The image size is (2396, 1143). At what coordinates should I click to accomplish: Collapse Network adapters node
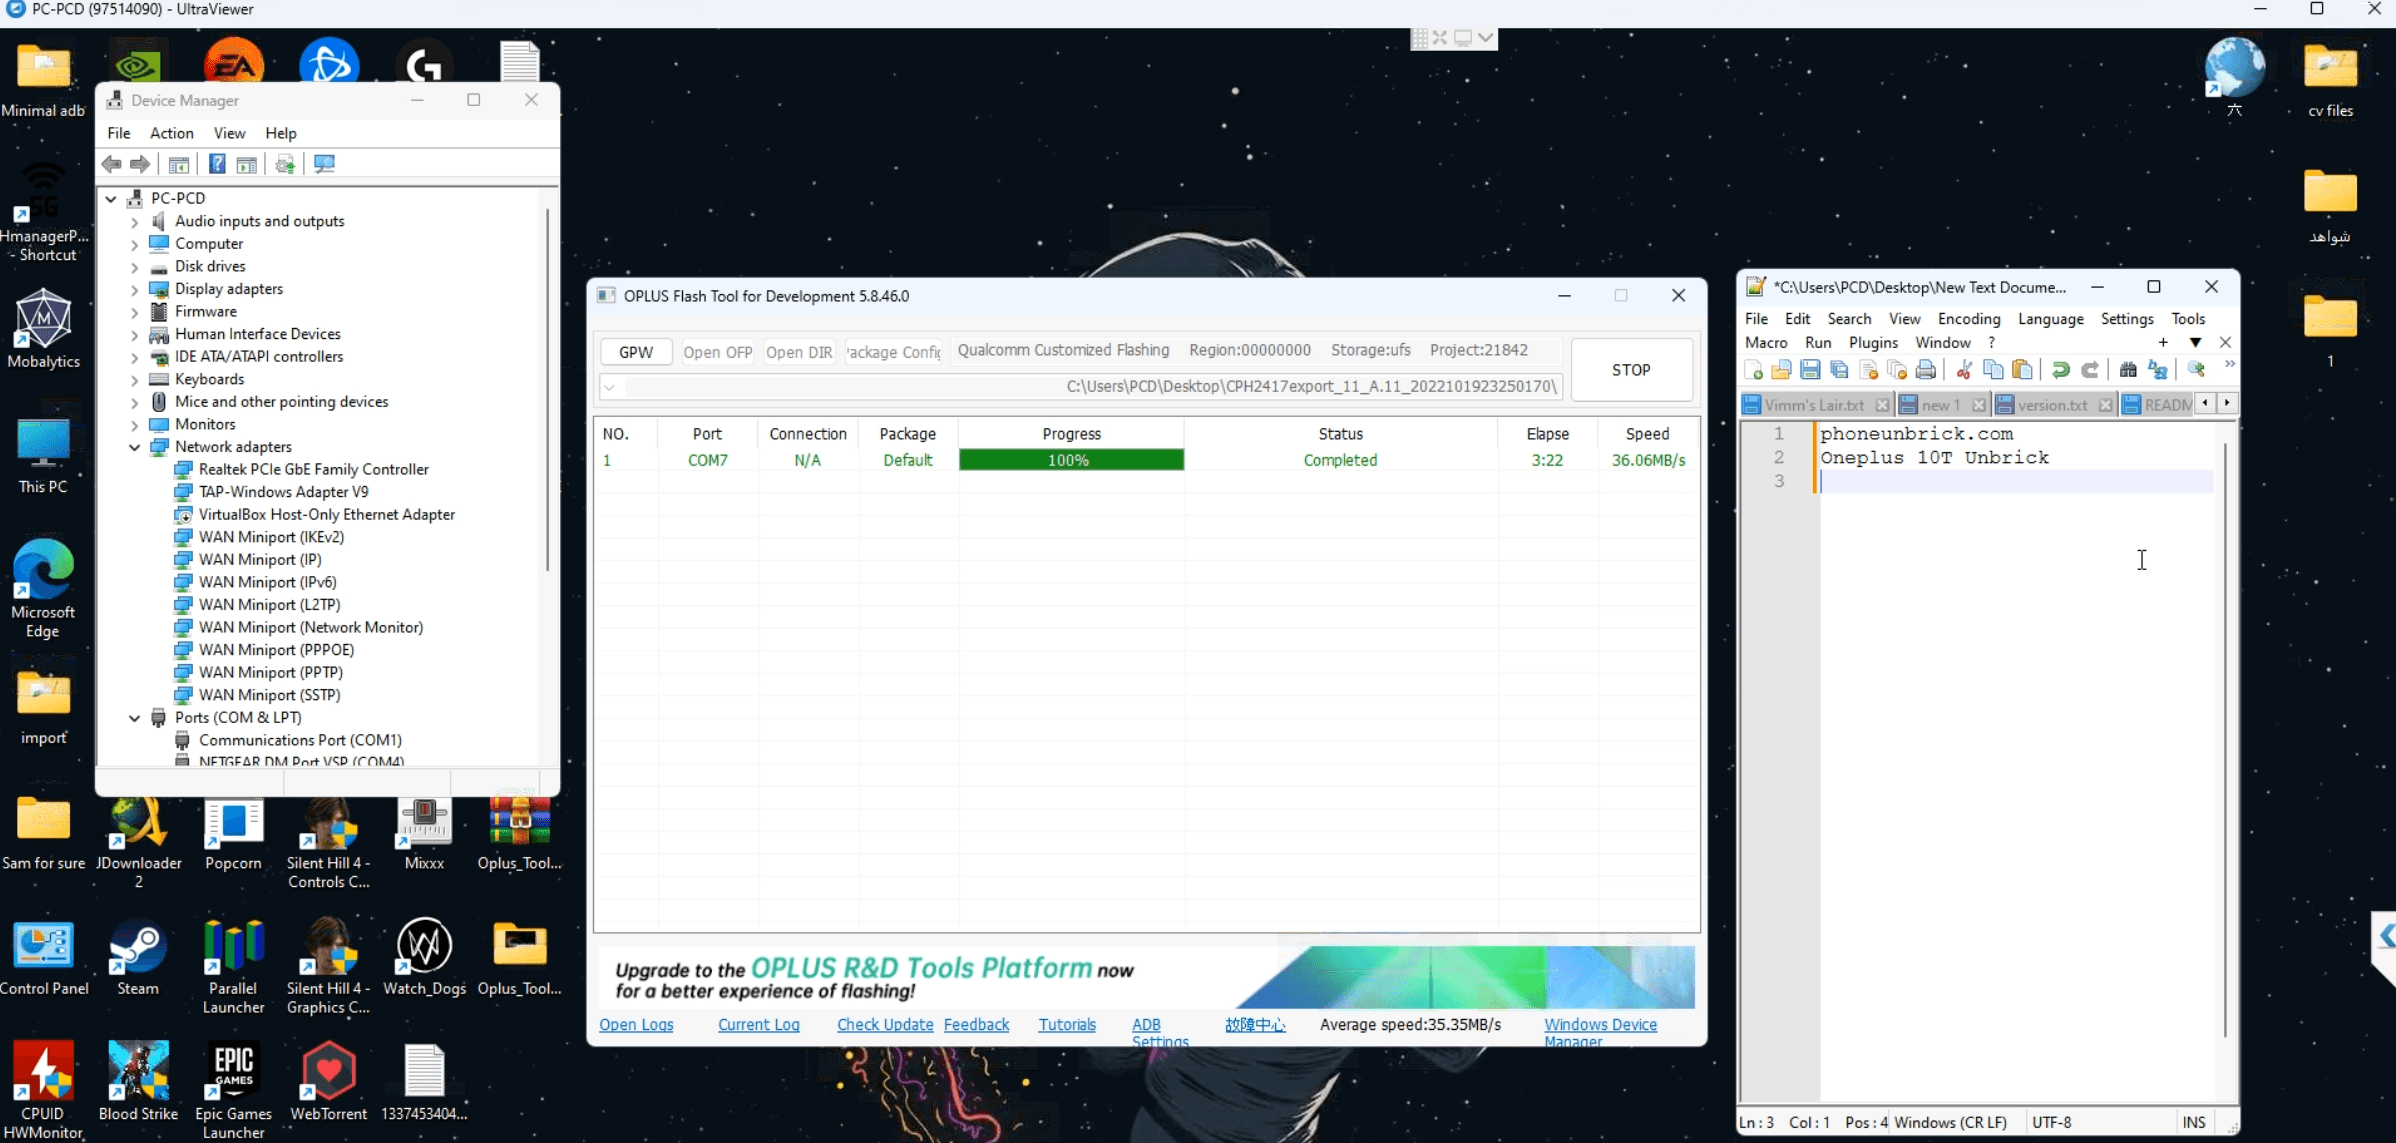[135, 447]
